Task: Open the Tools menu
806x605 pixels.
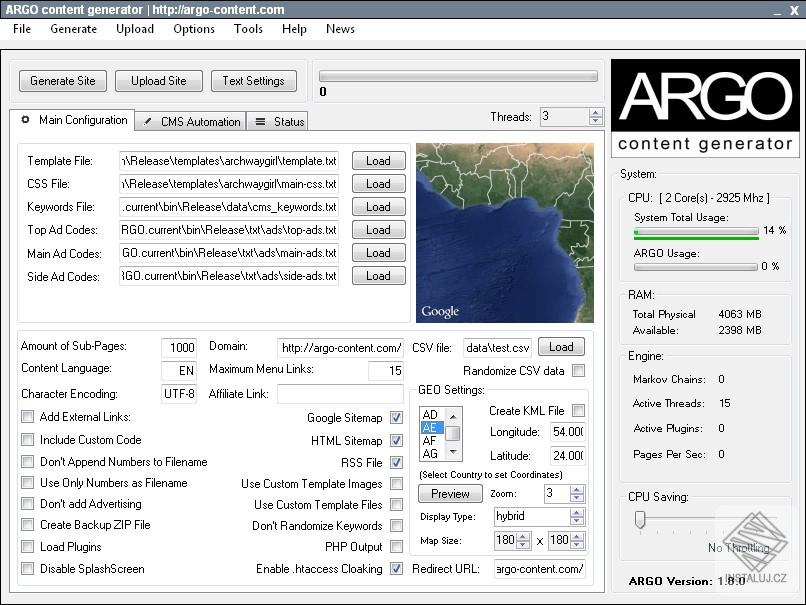Action: [248, 29]
